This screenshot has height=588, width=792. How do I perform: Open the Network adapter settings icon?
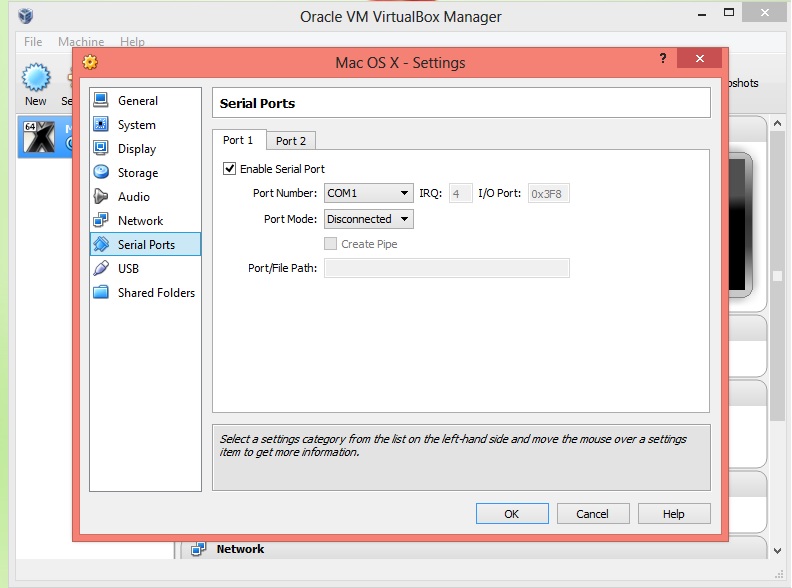tap(101, 221)
